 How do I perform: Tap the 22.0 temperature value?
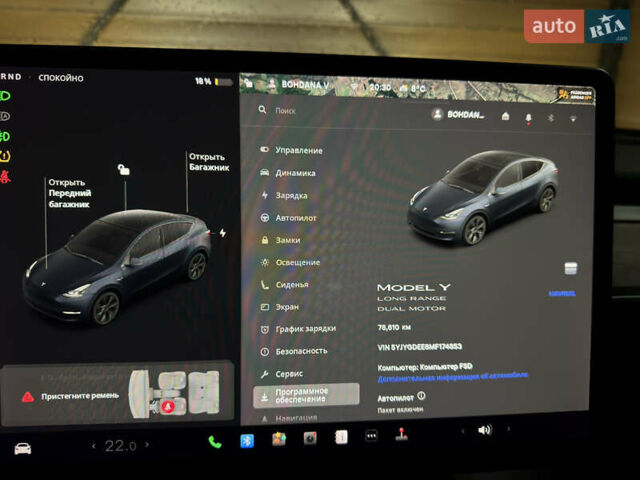(120, 446)
